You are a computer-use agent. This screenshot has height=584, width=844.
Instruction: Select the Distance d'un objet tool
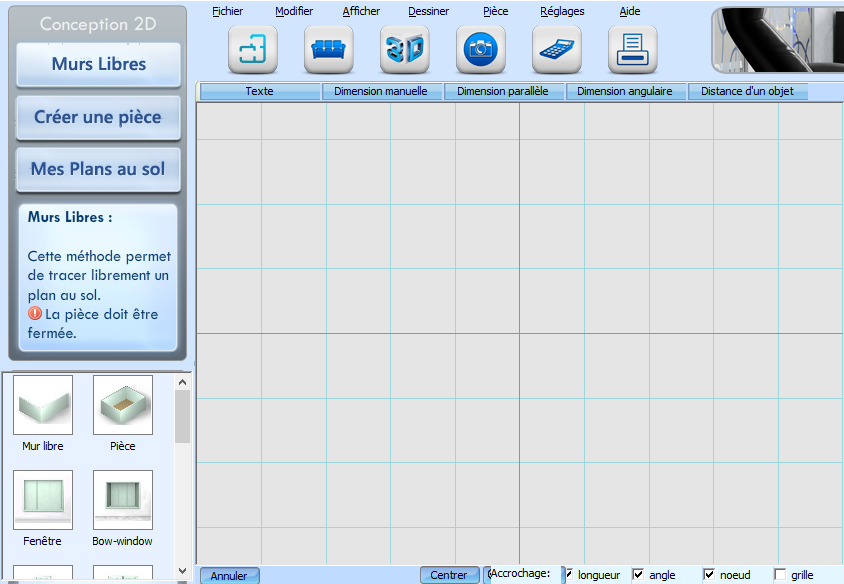(x=748, y=92)
